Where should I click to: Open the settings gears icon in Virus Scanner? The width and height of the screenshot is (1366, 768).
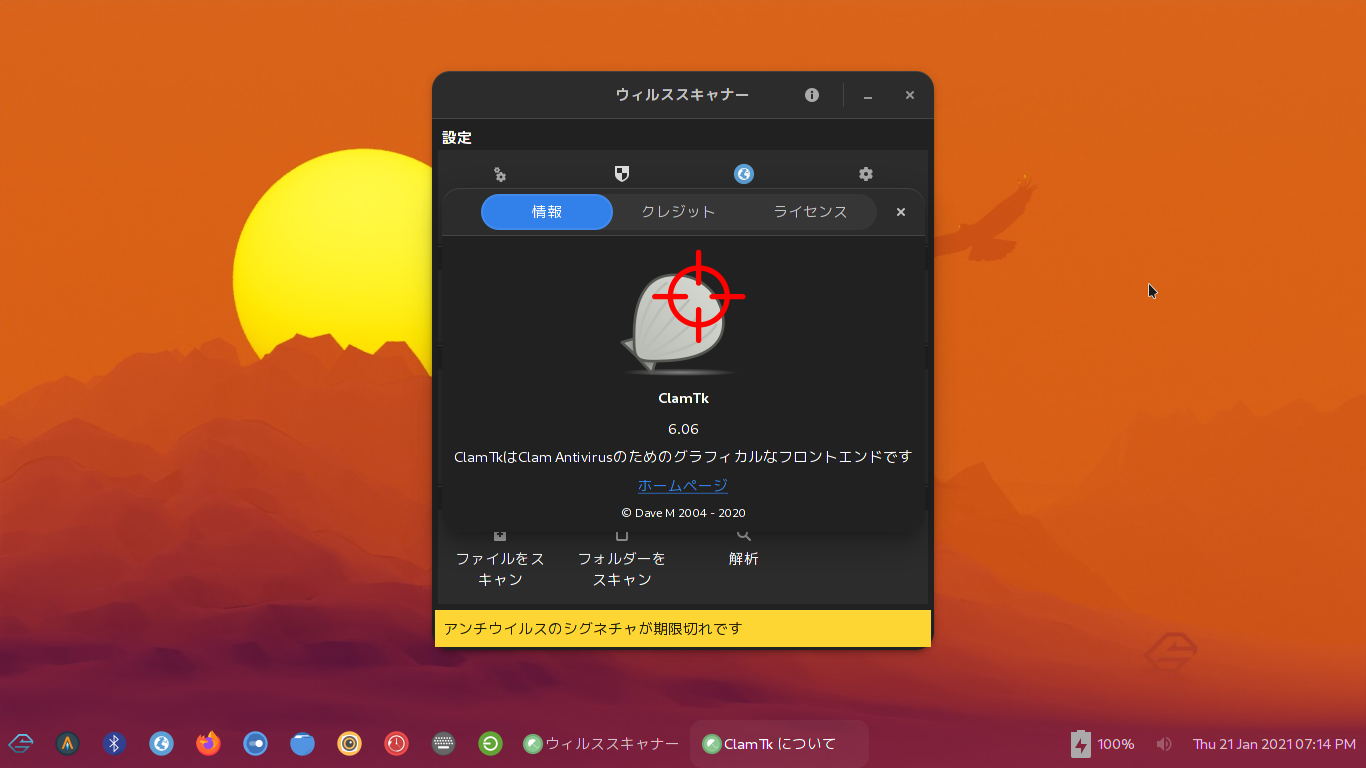[x=500, y=174]
